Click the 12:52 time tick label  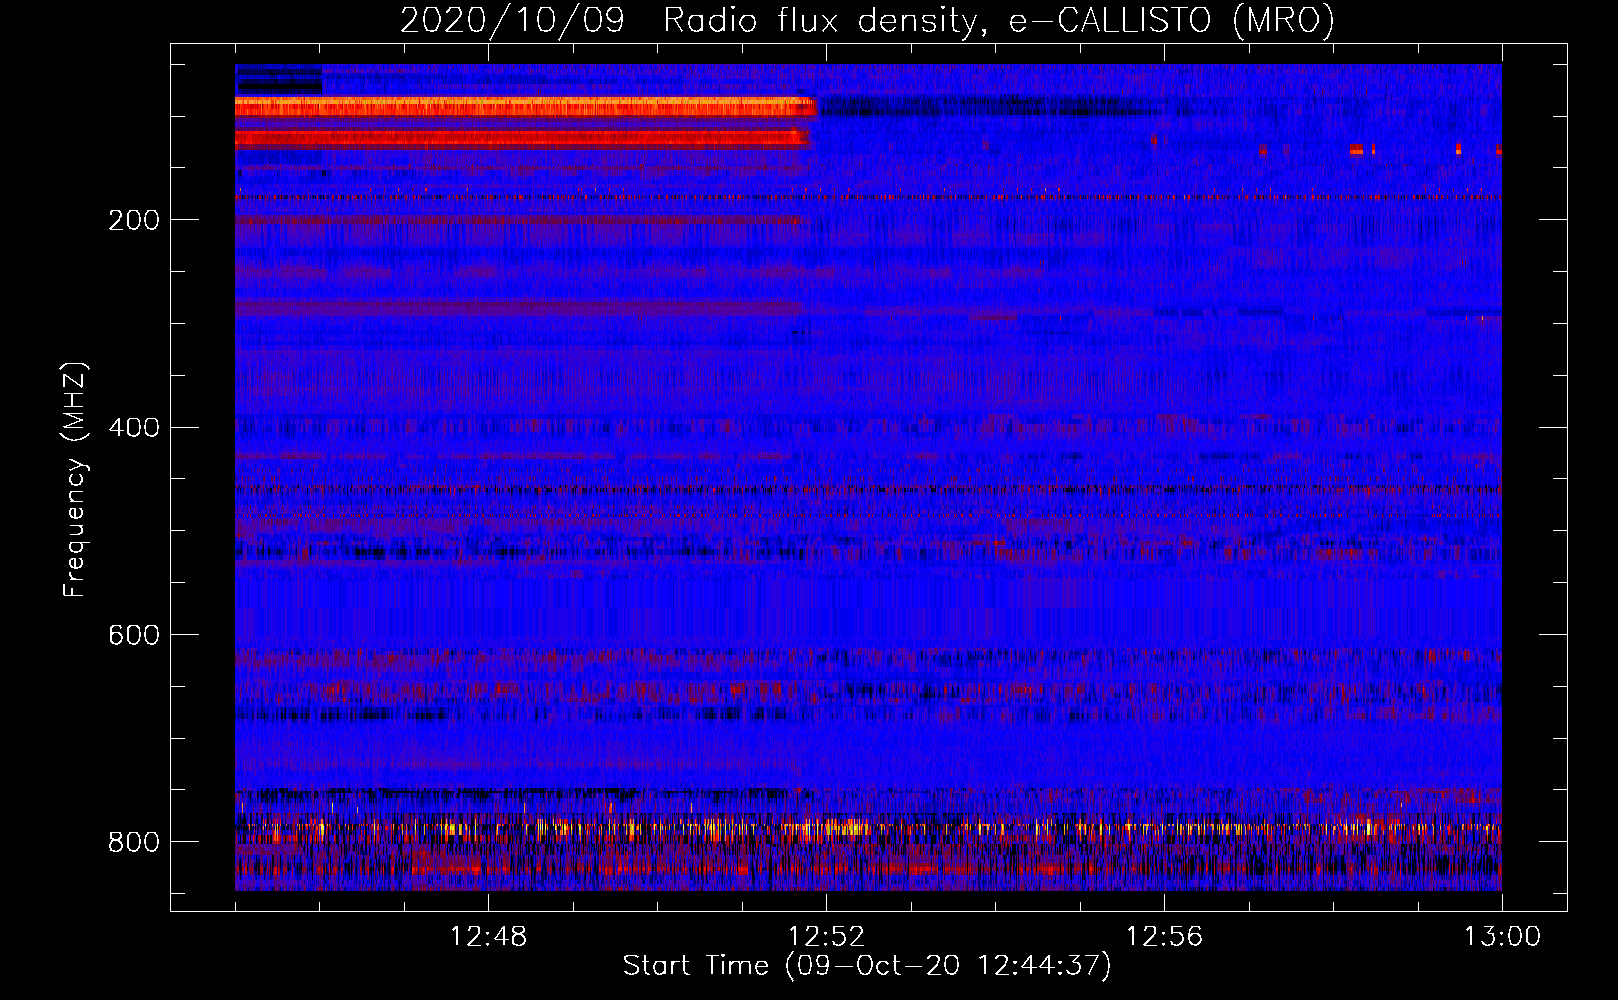tap(826, 937)
